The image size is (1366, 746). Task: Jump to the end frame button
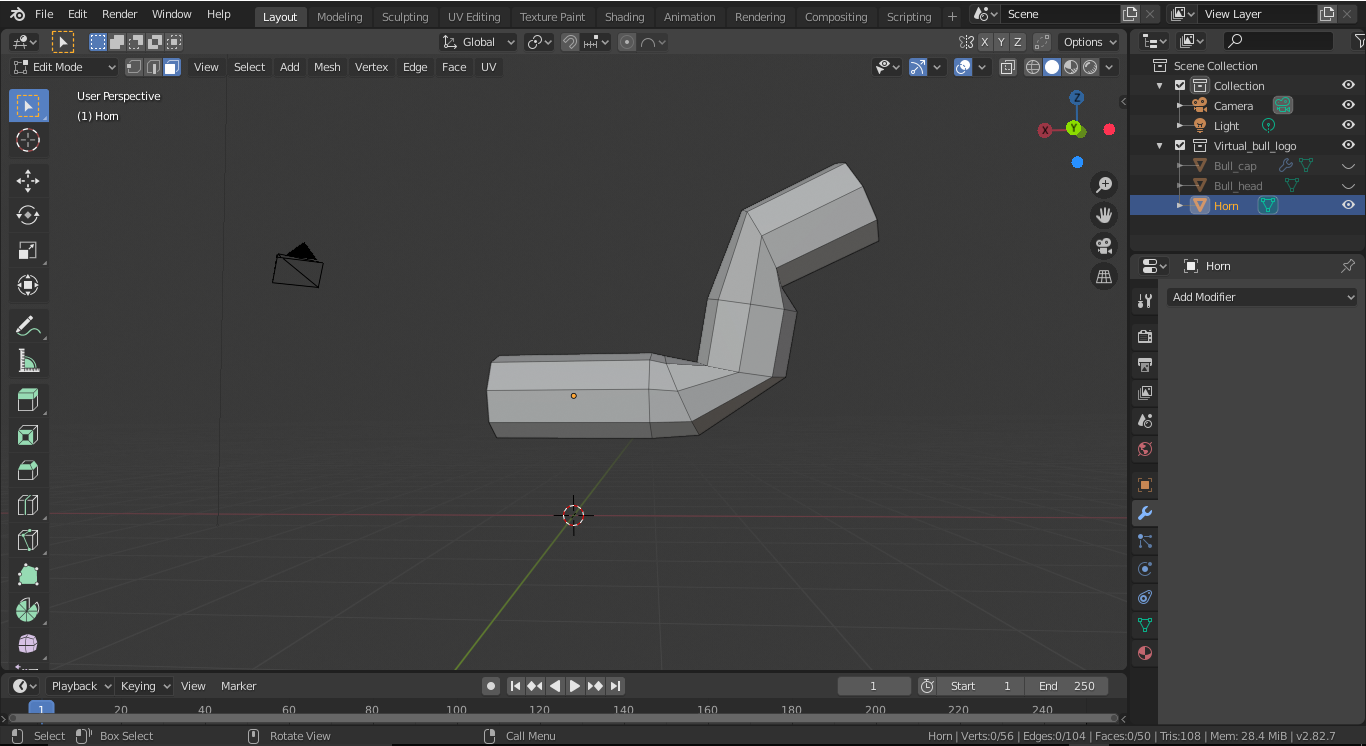(x=616, y=686)
